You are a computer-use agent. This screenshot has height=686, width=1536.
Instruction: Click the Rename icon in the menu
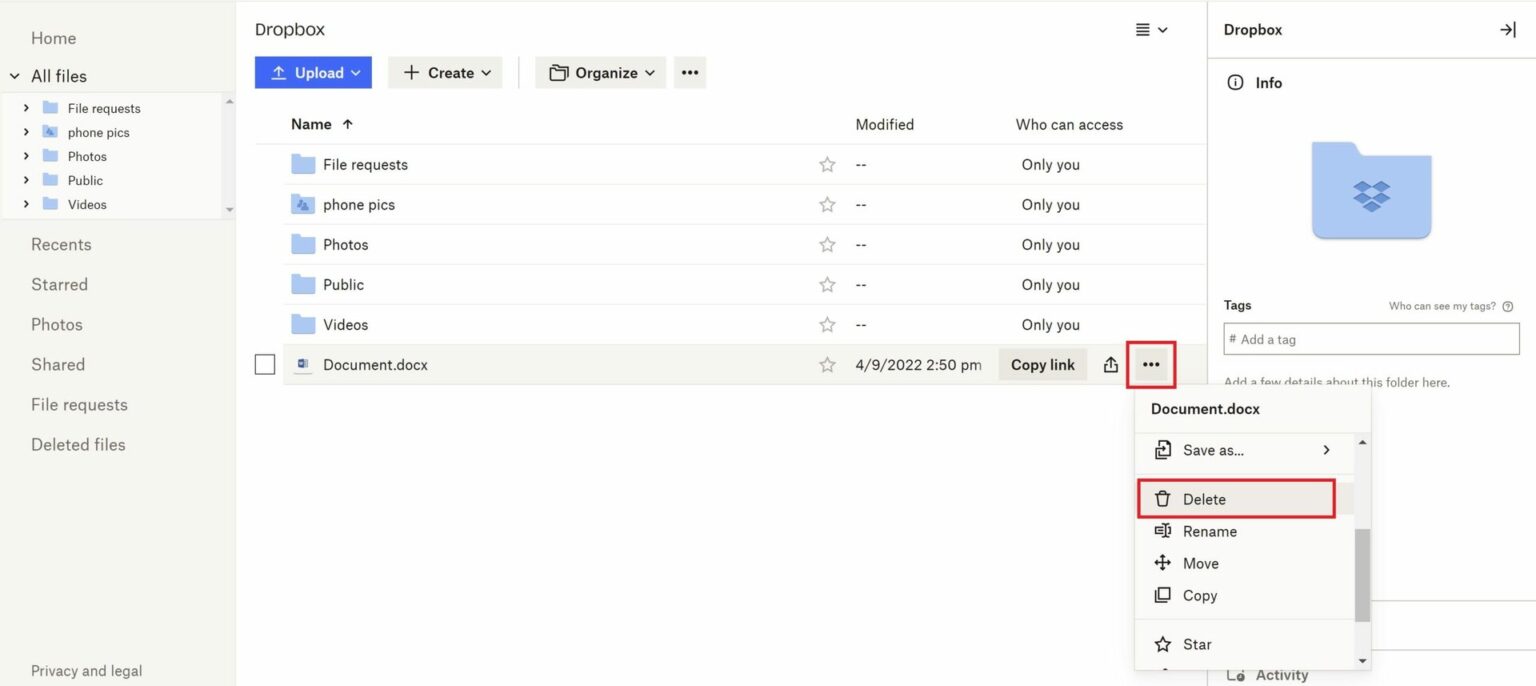tap(1163, 531)
